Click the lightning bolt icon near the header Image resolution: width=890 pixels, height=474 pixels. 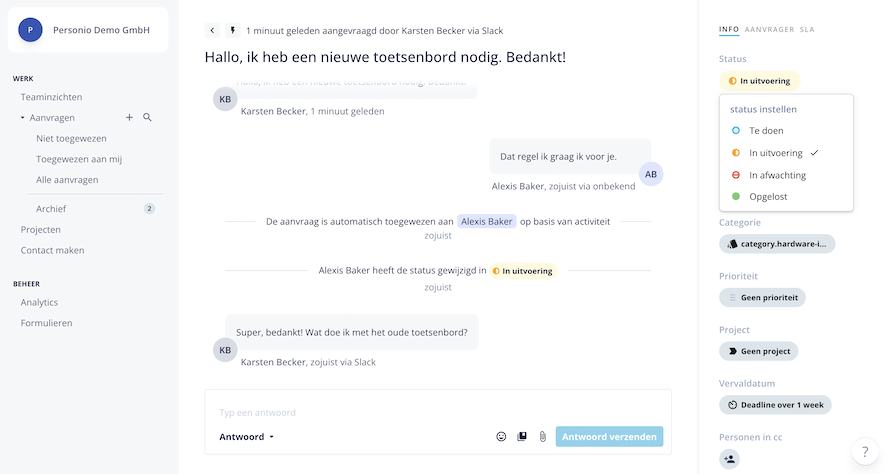(233, 31)
